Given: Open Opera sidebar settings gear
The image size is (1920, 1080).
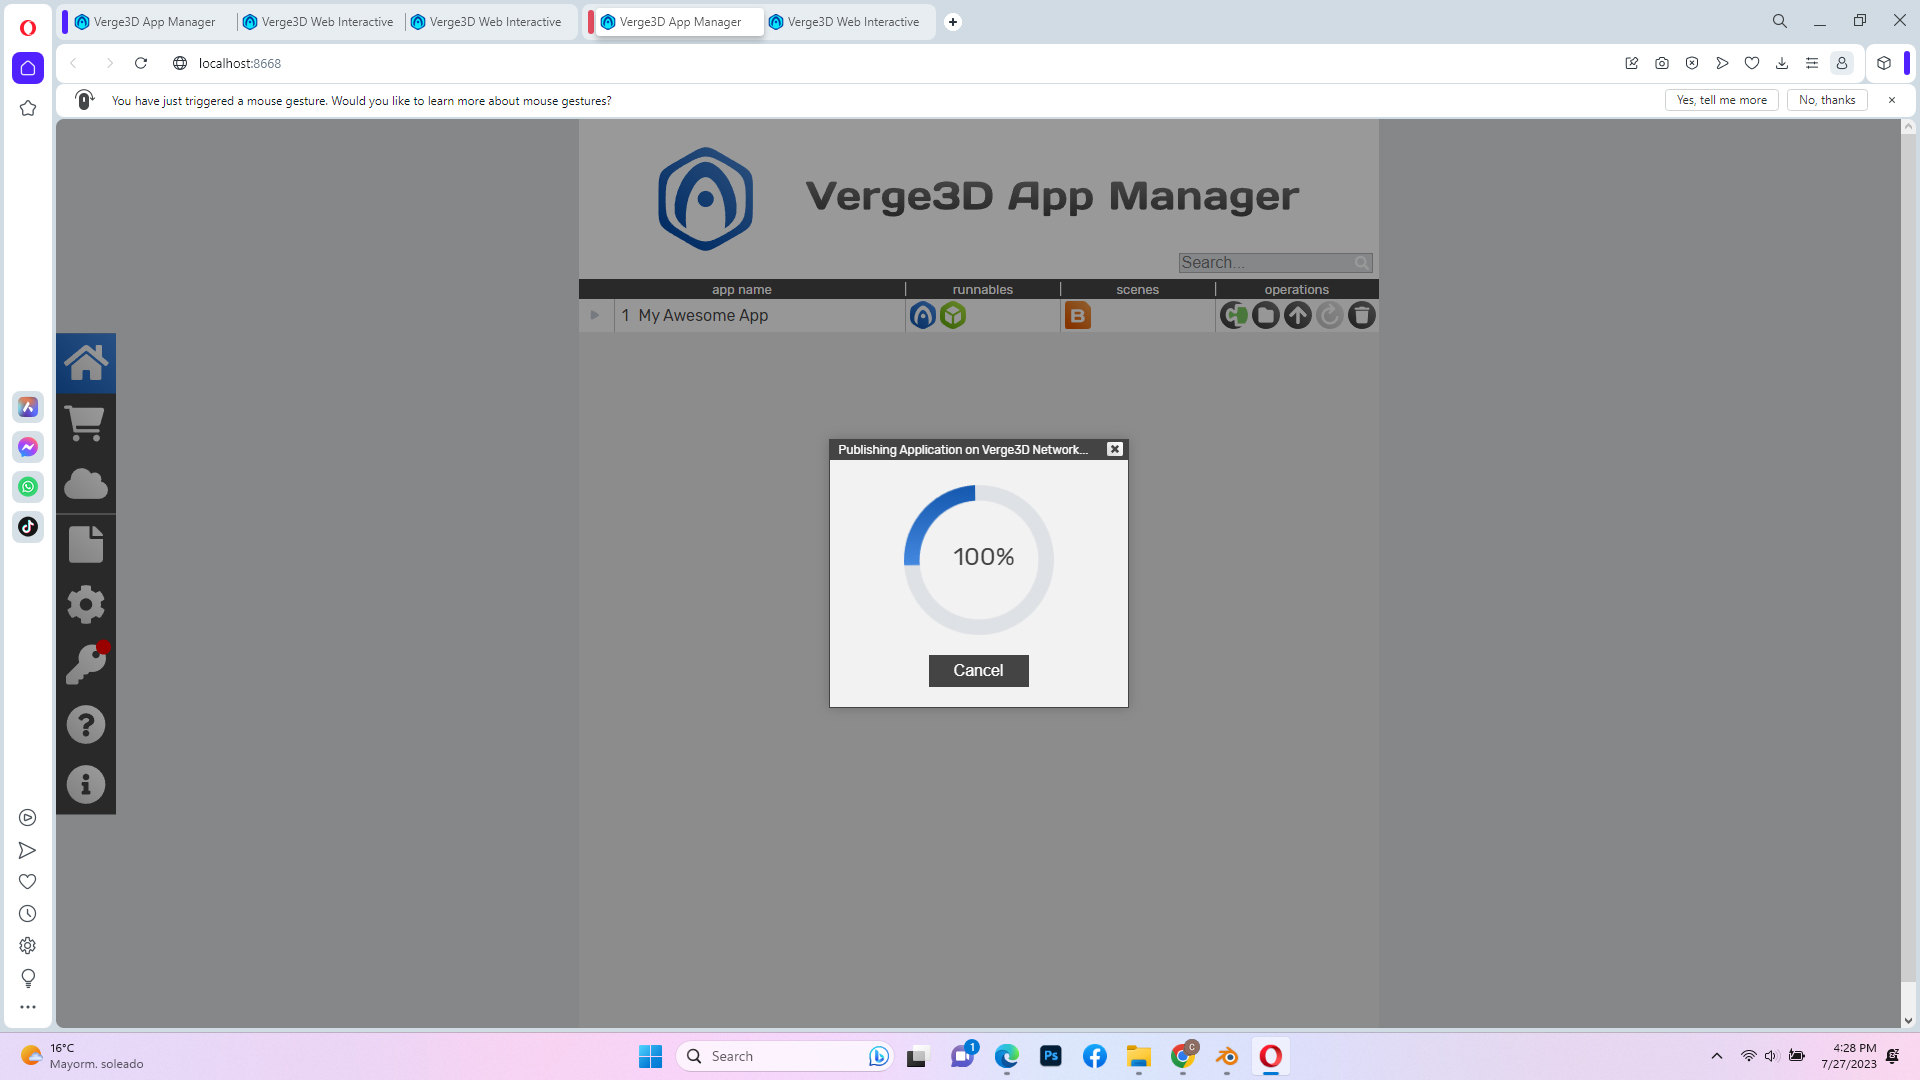Looking at the screenshot, I should tap(28, 946).
